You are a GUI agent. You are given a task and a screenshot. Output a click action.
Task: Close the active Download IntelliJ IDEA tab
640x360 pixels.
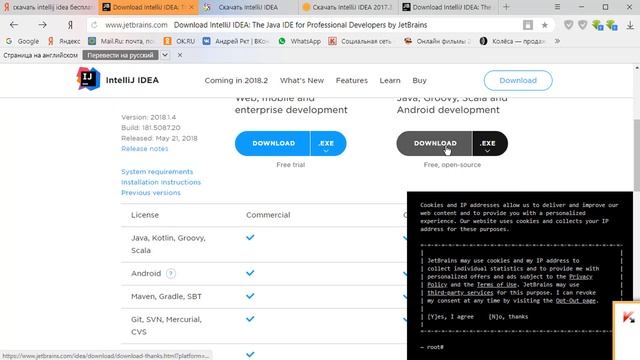click(191, 7)
